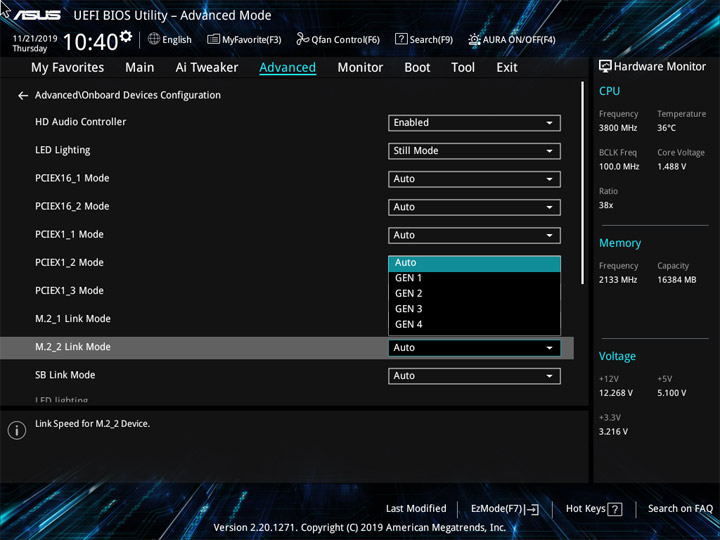Viewport: 720px width, 540px height.
Task: Expand PCIEX16_1 Mode dropdown
Action: (x=474, y=179)
